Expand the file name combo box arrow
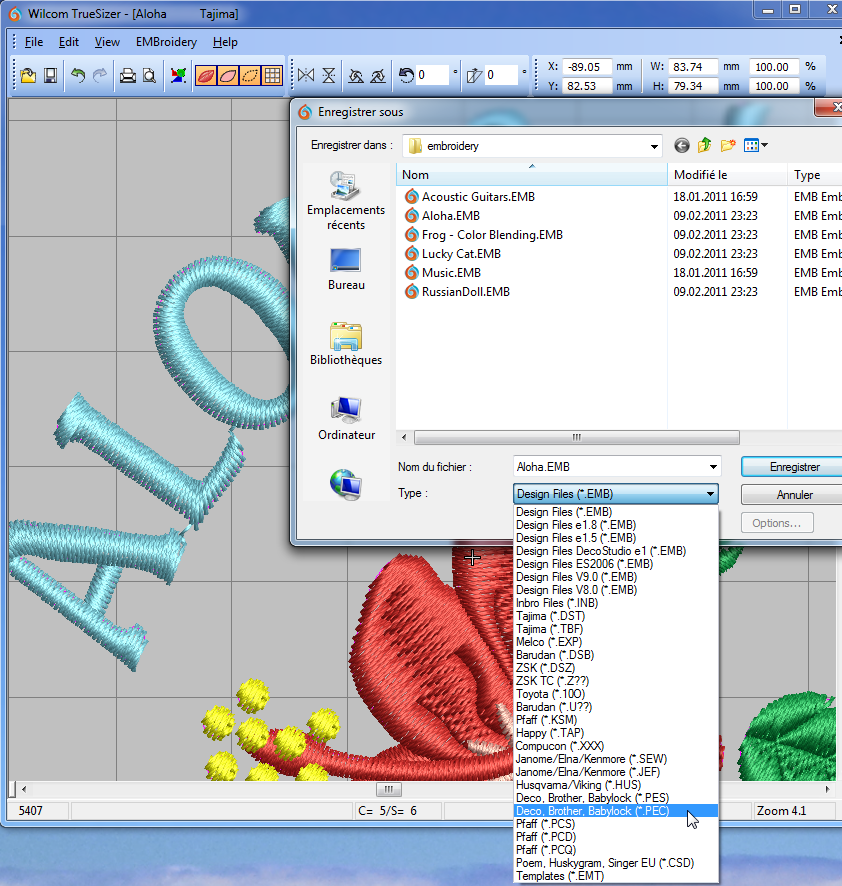 coord(712,467)
